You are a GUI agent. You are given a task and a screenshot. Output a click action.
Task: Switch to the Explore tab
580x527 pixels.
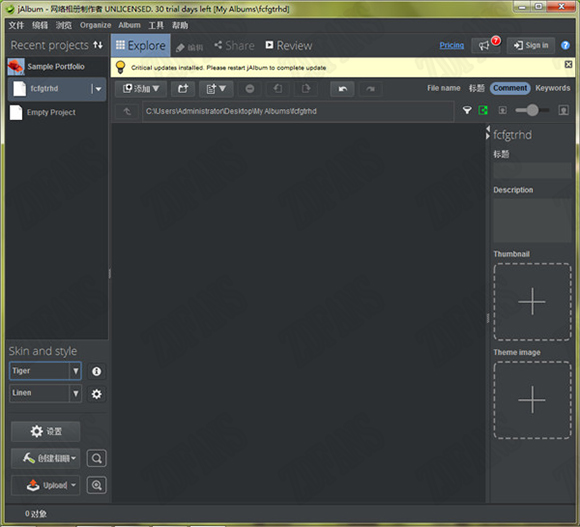pos(141,45)
